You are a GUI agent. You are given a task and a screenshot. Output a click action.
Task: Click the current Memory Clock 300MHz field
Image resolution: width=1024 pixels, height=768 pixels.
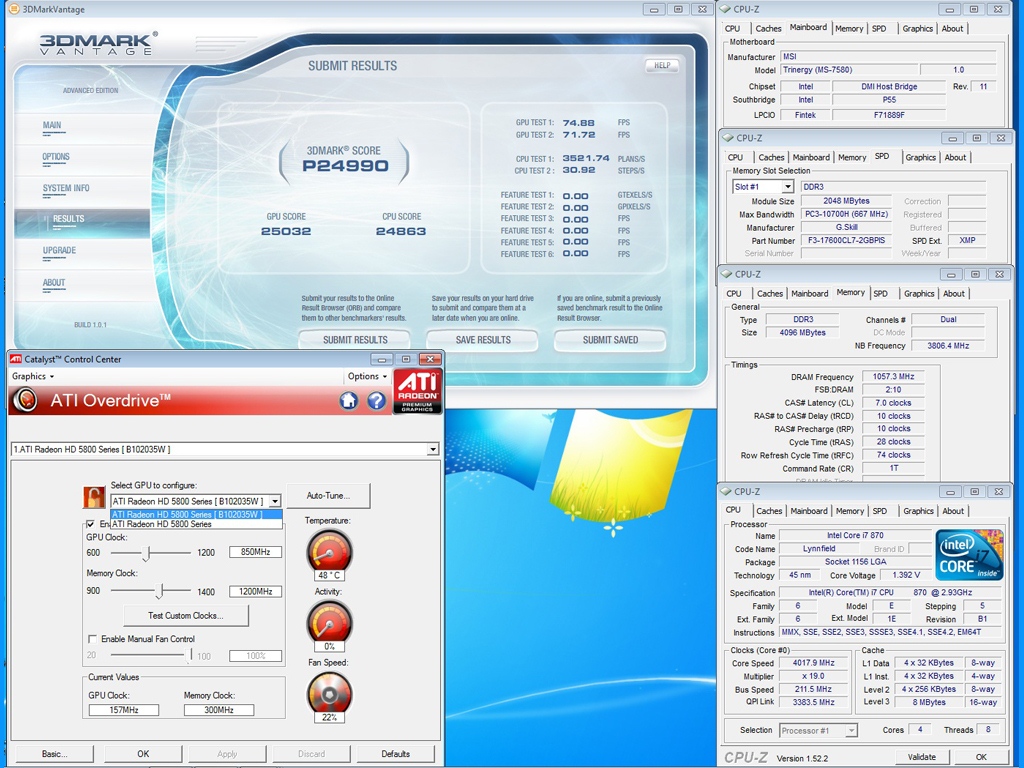click(219, 710)
